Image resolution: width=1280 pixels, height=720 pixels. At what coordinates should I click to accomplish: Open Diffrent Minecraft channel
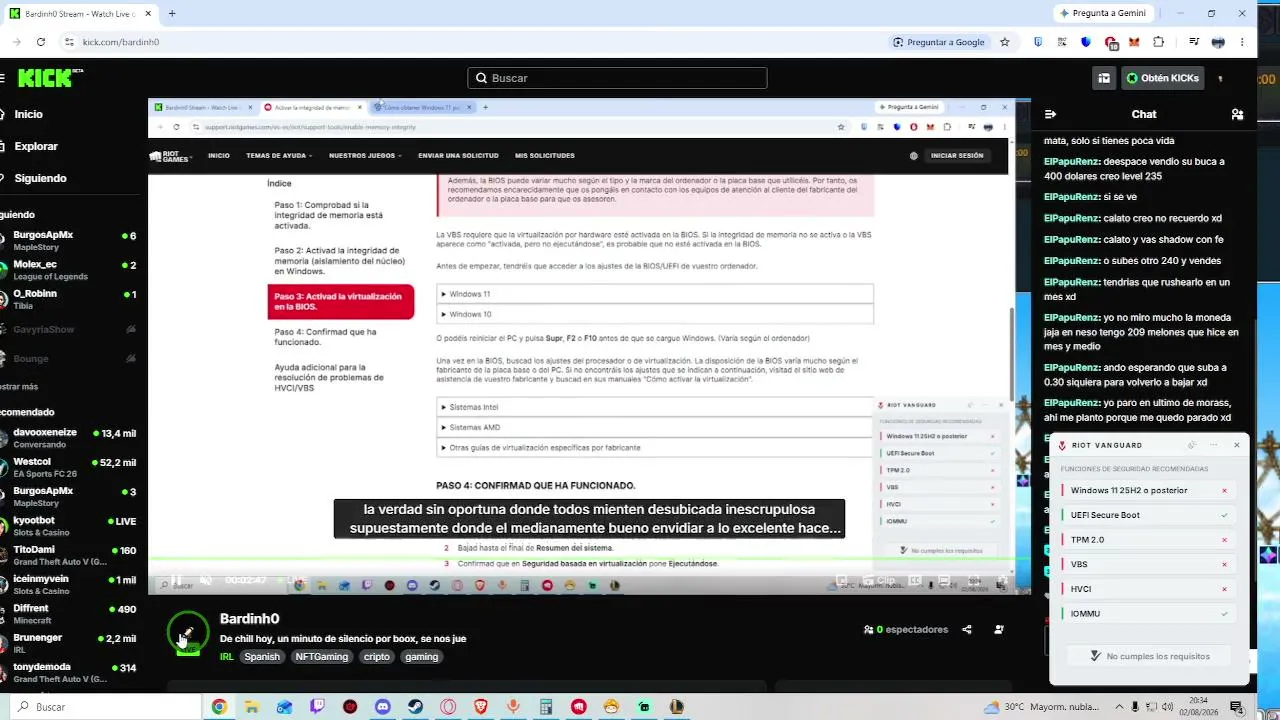[70, 614]
